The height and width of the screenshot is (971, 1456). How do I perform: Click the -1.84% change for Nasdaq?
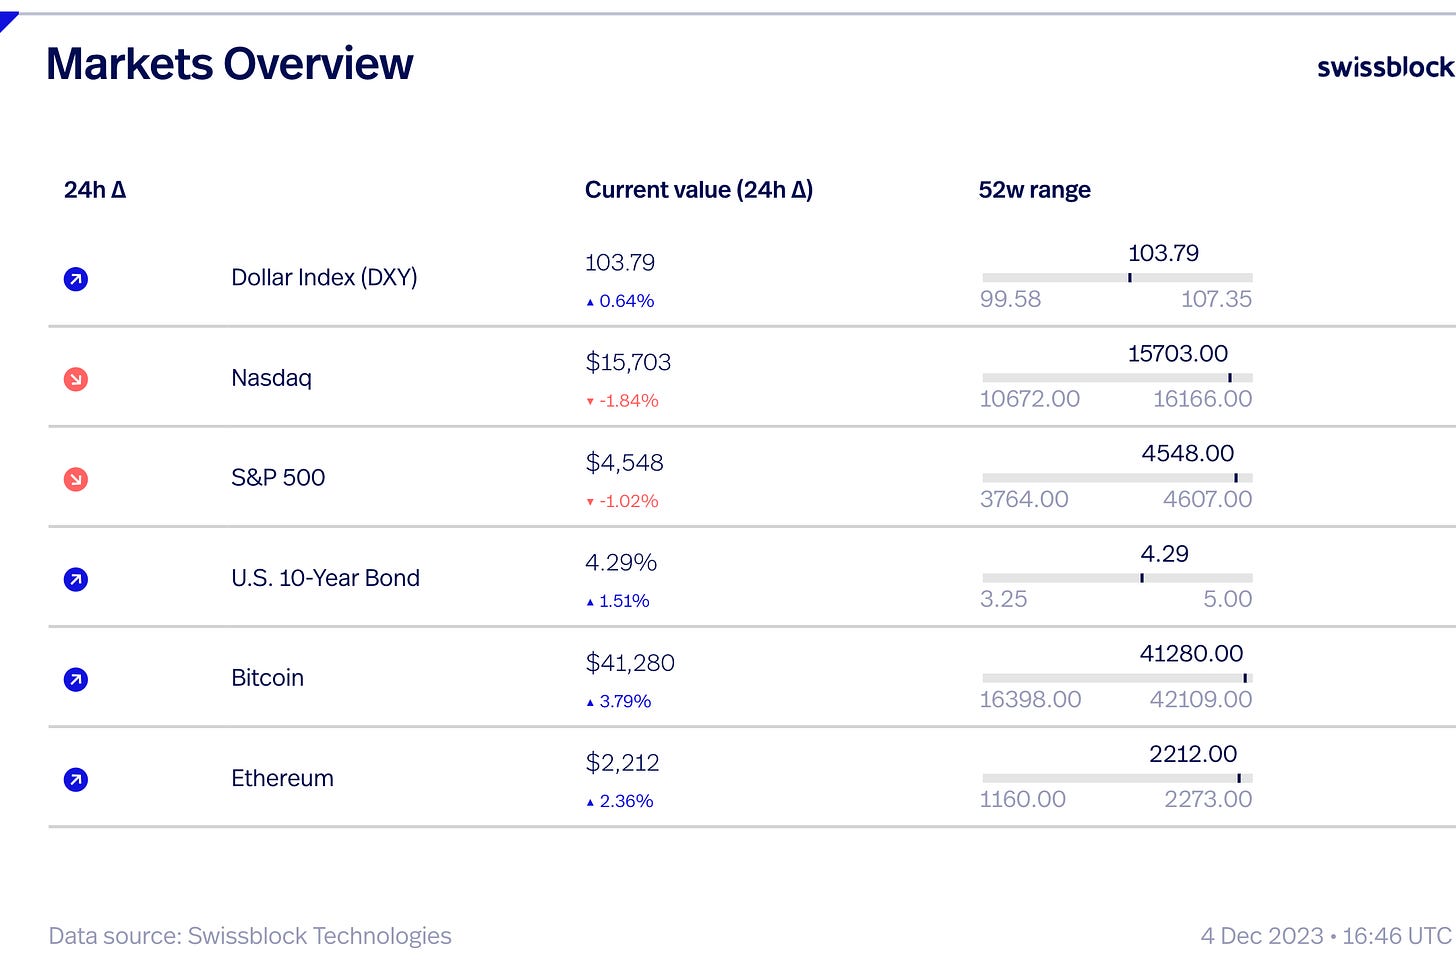622,401
